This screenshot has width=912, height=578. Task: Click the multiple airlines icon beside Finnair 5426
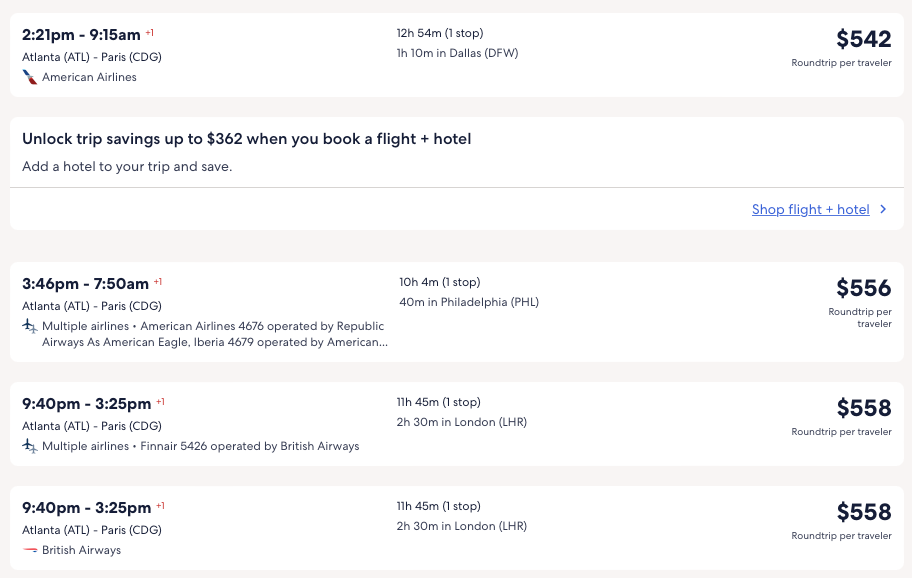pos(30,446)
